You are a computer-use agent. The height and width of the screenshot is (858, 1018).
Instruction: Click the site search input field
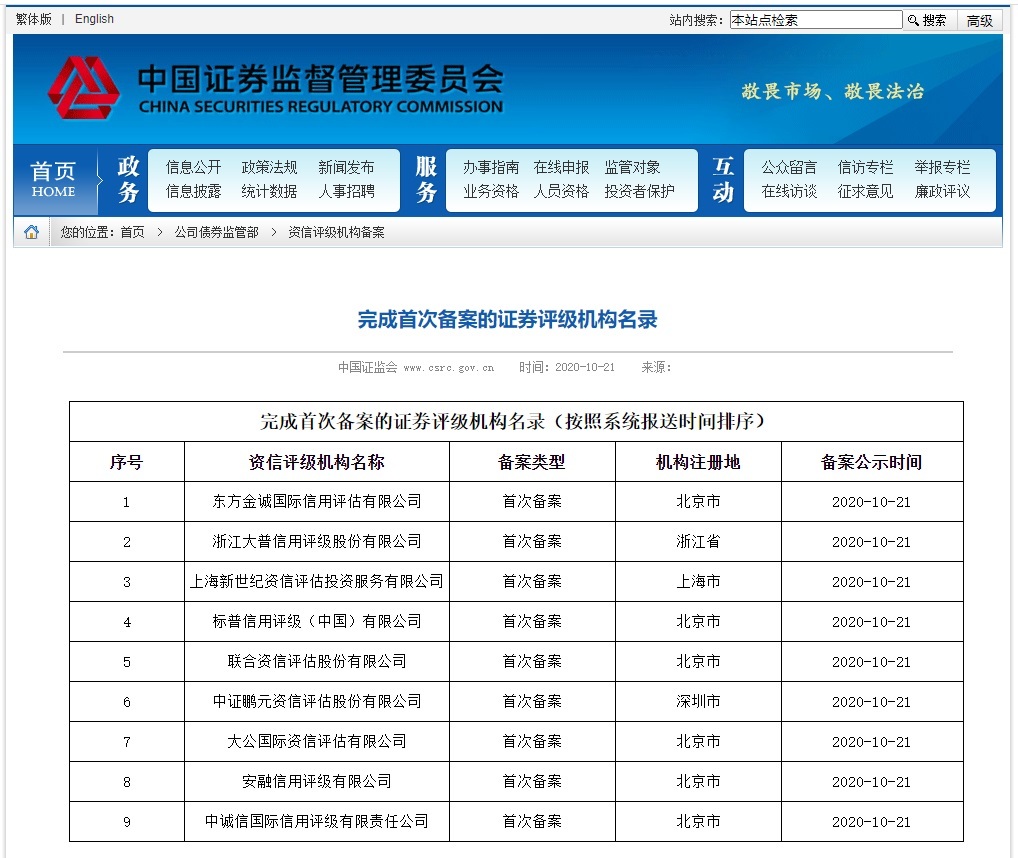815,20
